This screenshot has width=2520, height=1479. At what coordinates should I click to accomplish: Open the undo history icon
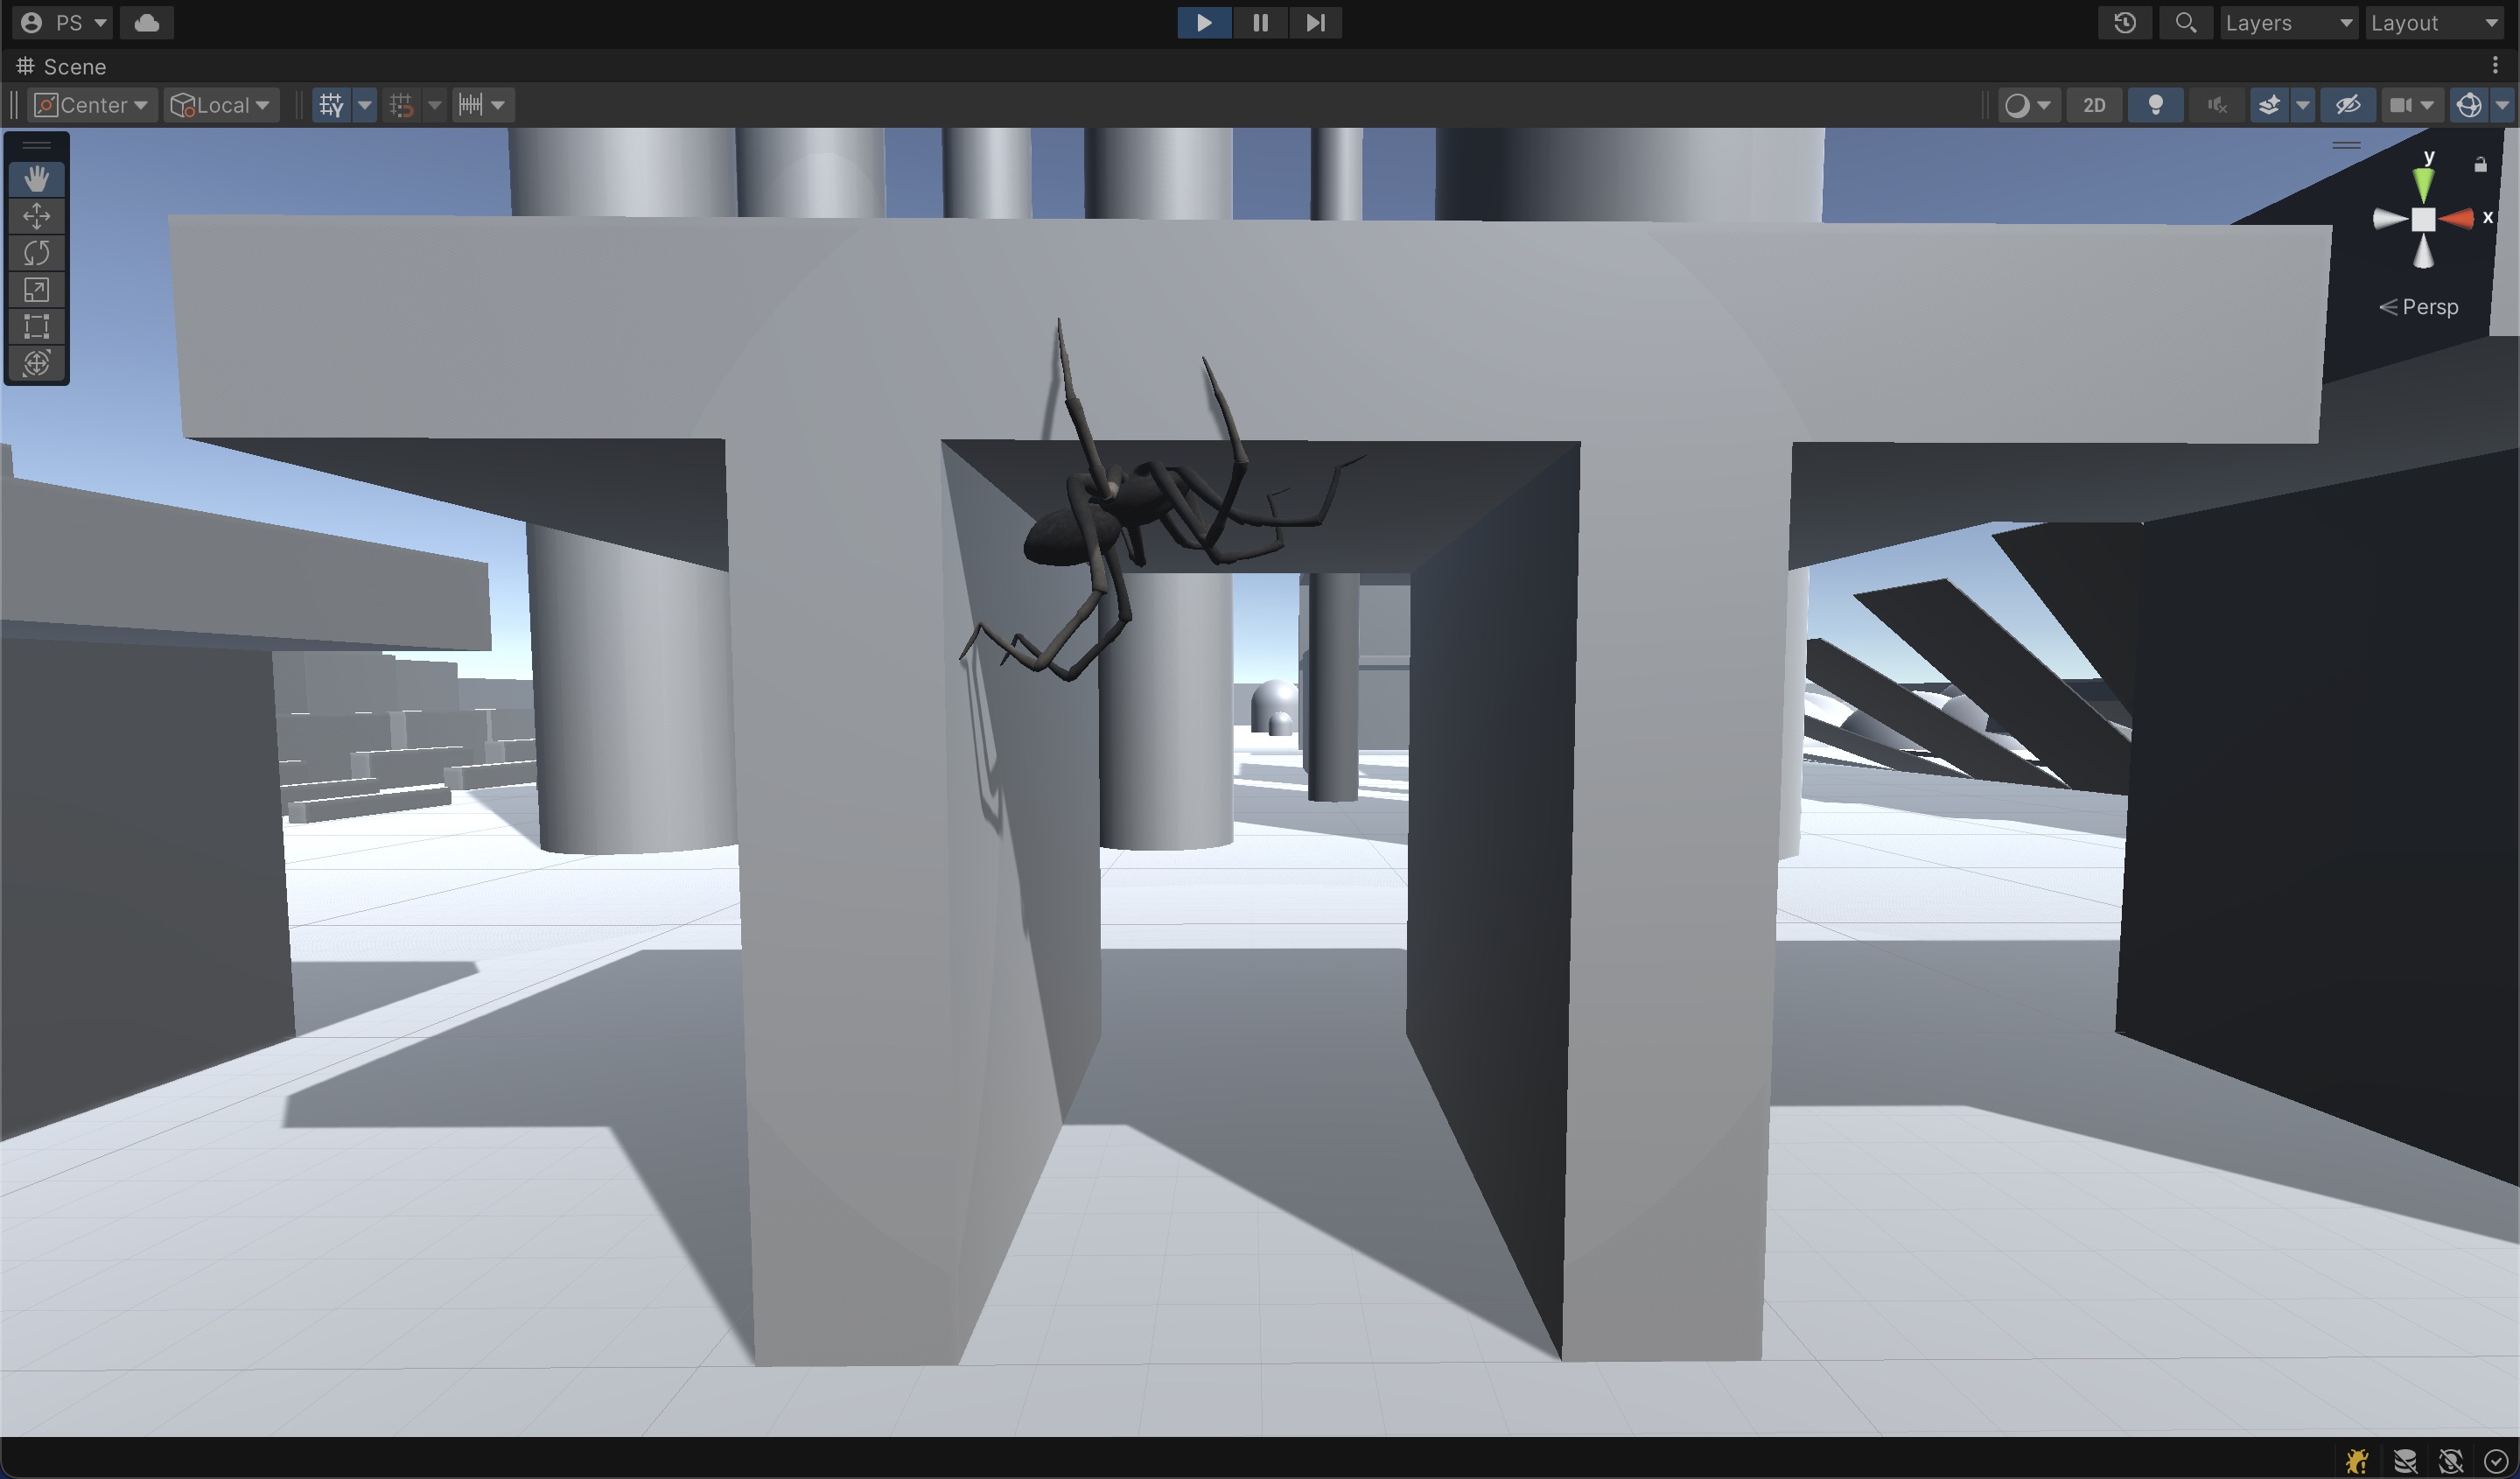point(2125,22)
